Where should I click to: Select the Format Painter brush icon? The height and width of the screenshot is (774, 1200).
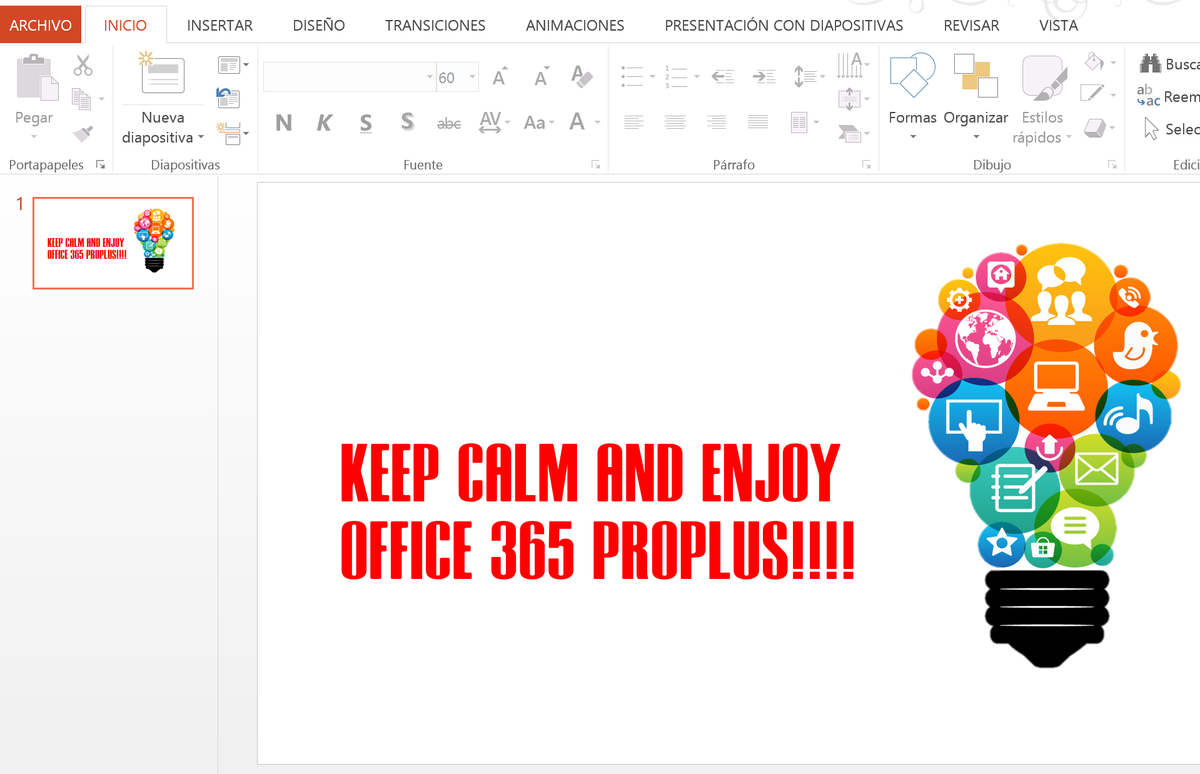[x=83, y=132]
